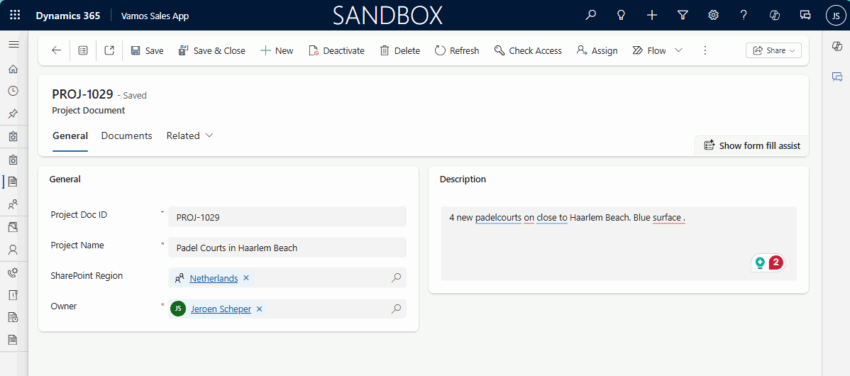Click Delete in the command bar
This screenshot has width=850, height=376.
pyautogui.click(x=400, y=50)
